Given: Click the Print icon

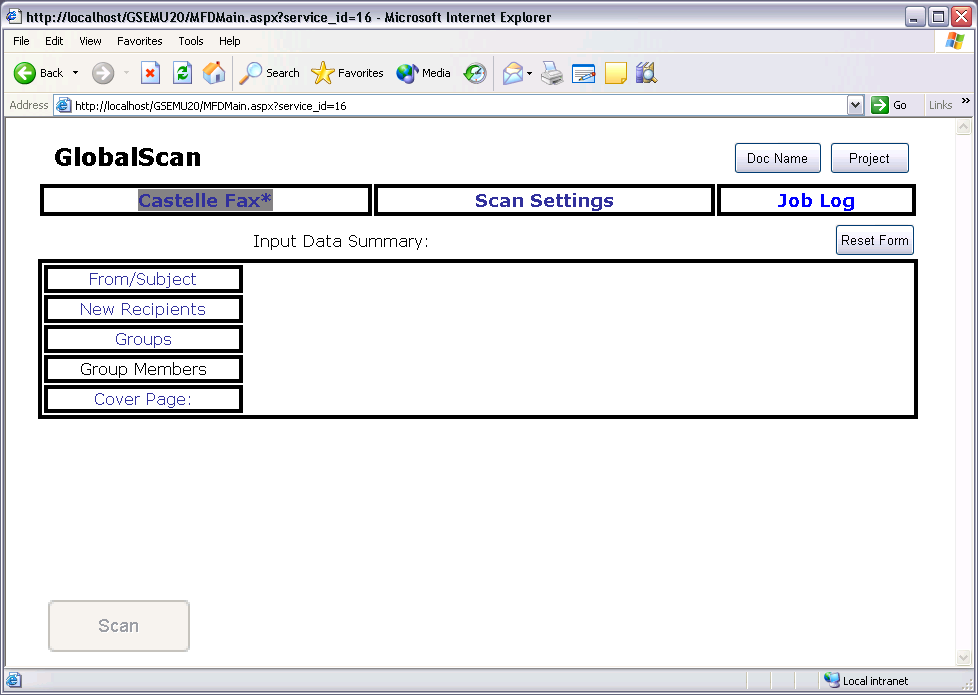Looking at the screenshot, I should (x=552, y=73).
